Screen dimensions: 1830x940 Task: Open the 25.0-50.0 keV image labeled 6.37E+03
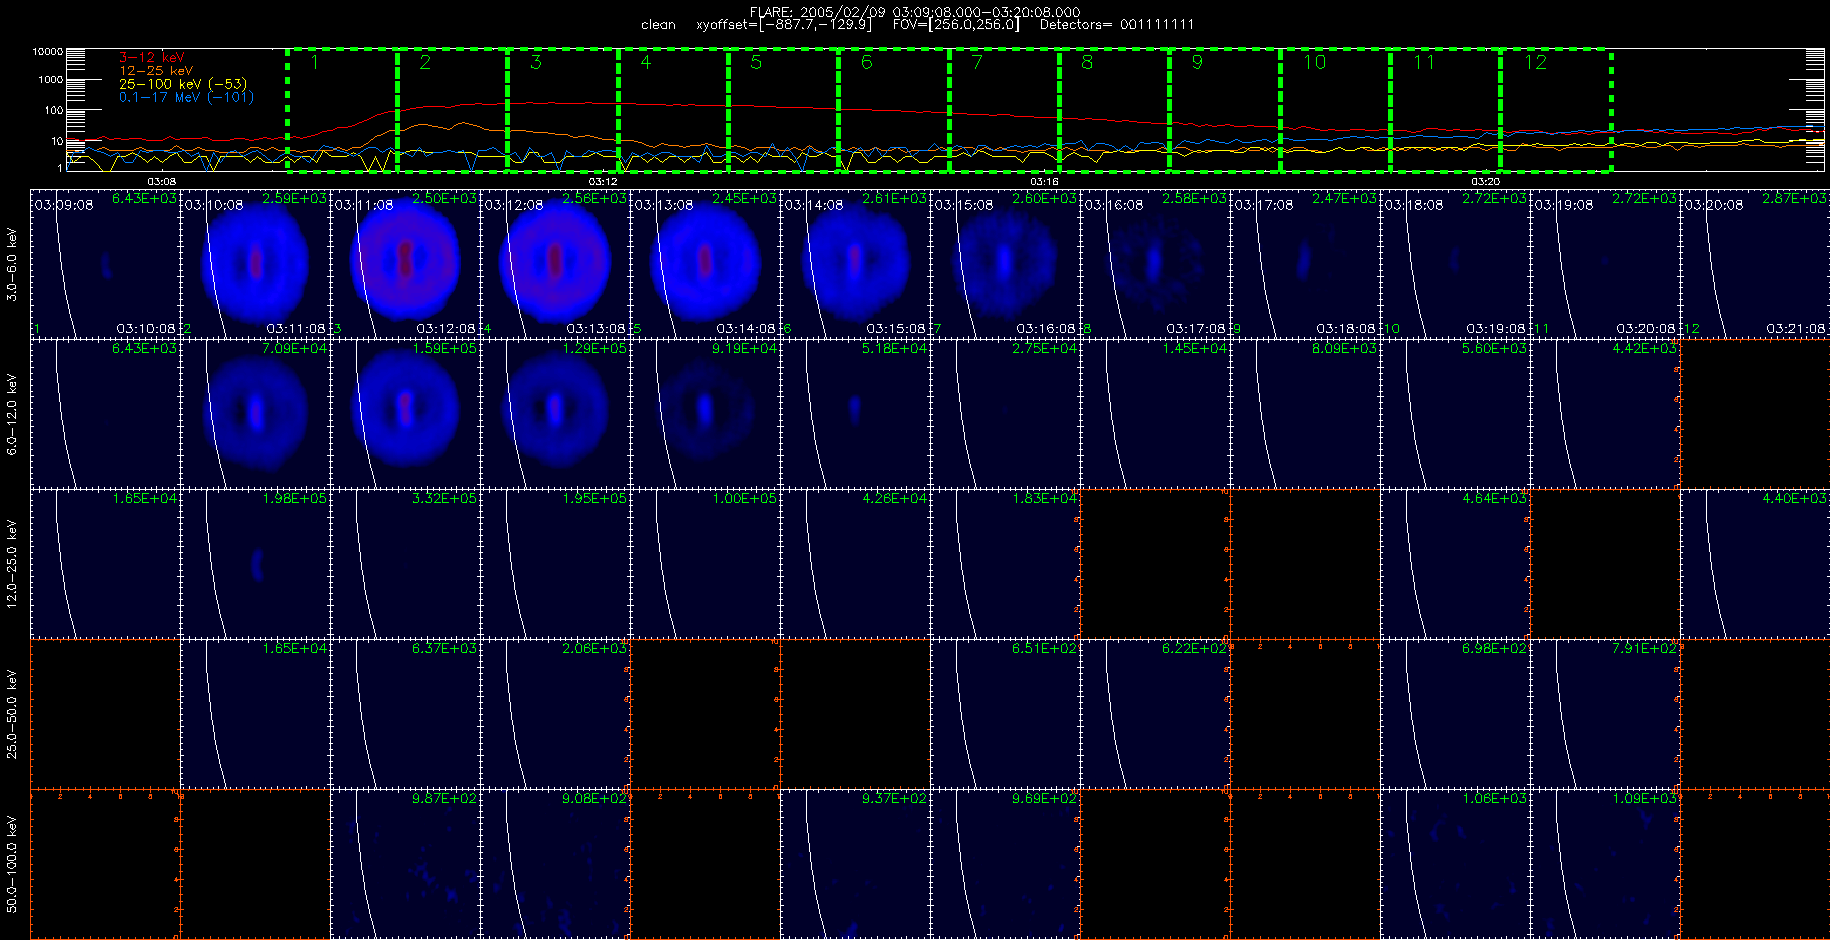pos(405,714)
